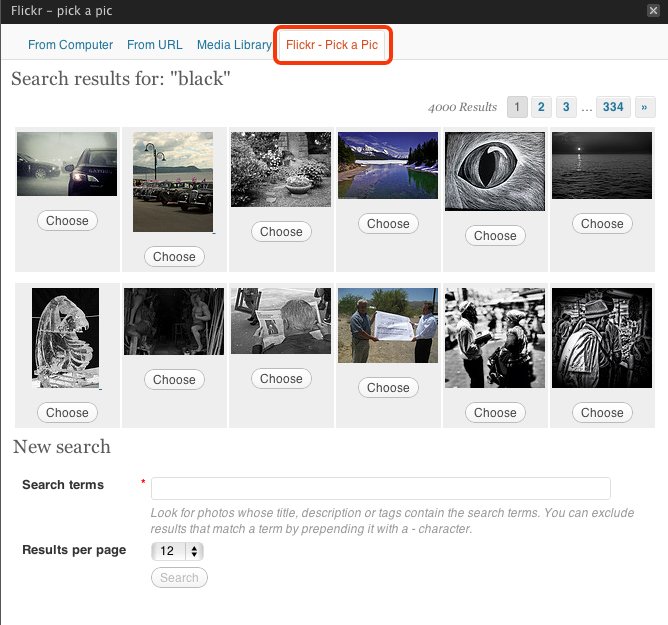Choose the striped robe man photo
Viewport: 668px width, 625px height.
coord(602,412)
